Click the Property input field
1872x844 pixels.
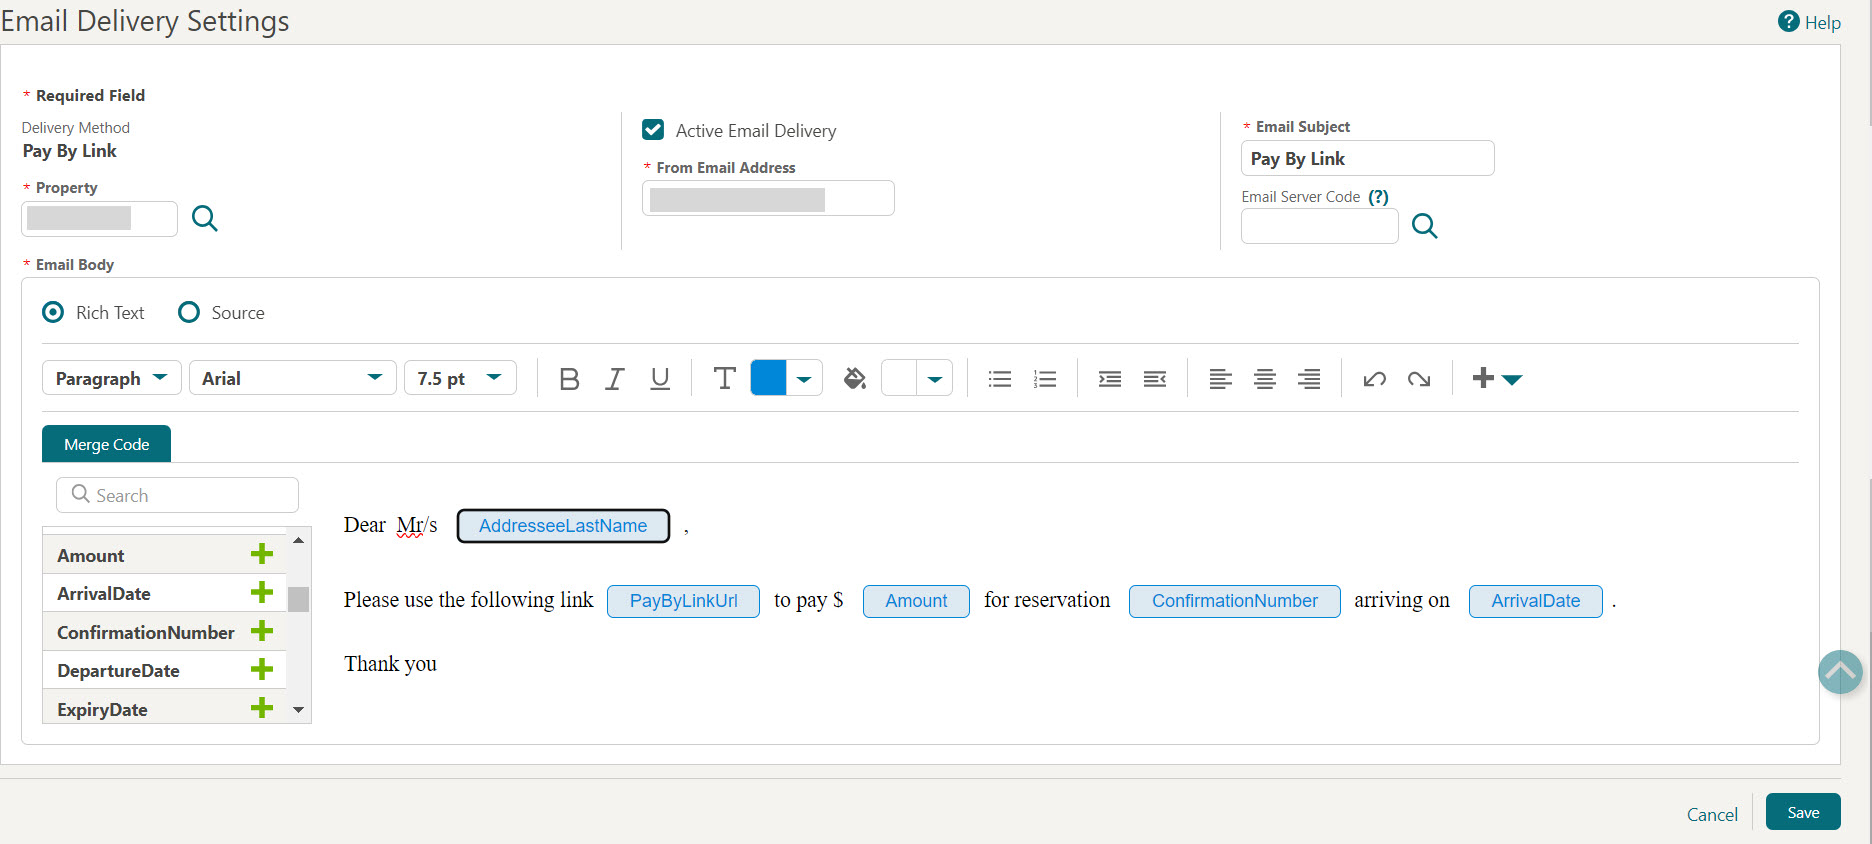99,219
